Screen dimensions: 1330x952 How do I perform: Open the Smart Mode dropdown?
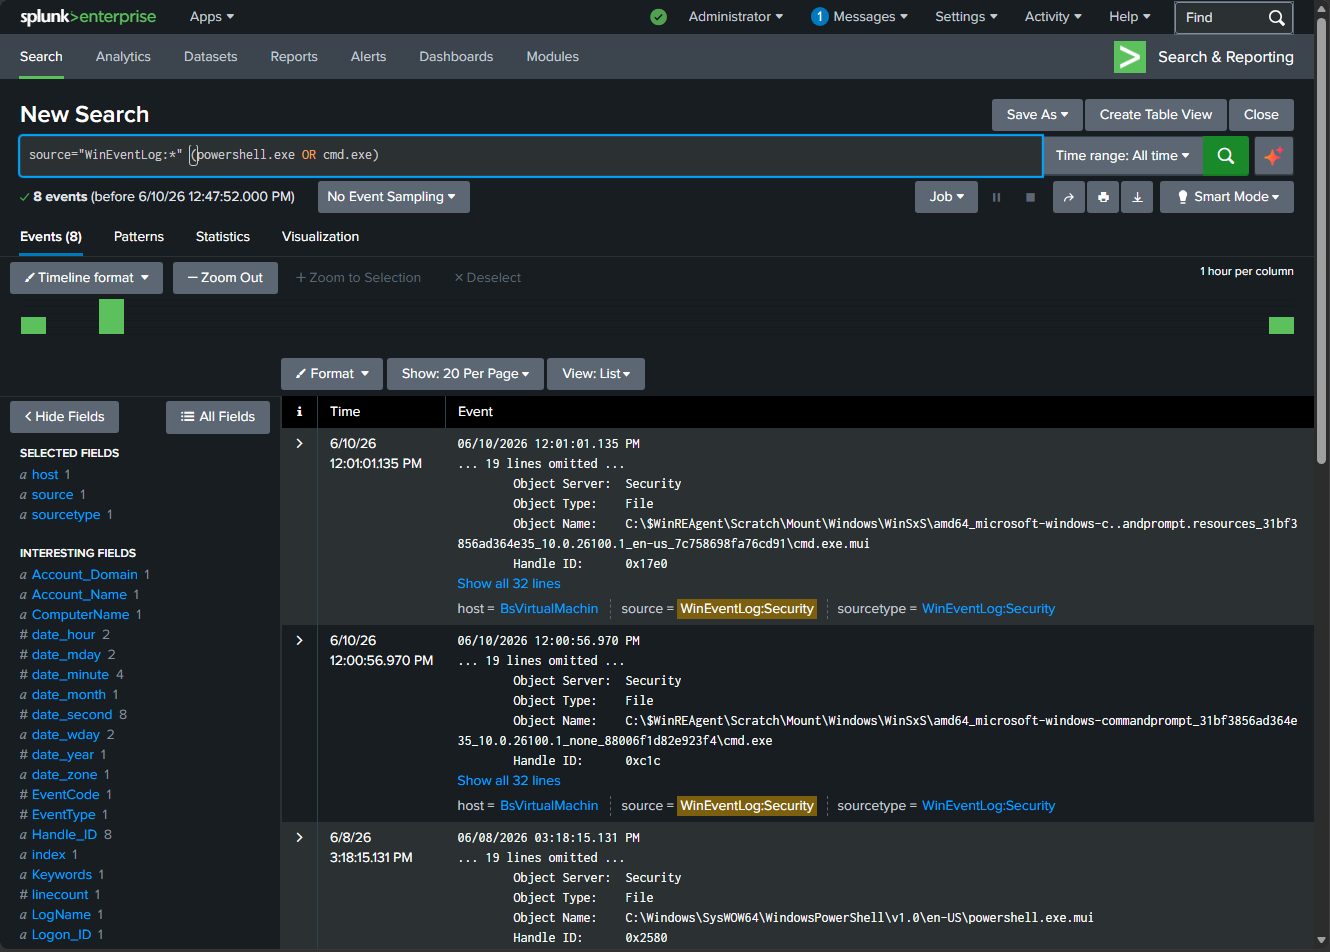point(1227,197)
